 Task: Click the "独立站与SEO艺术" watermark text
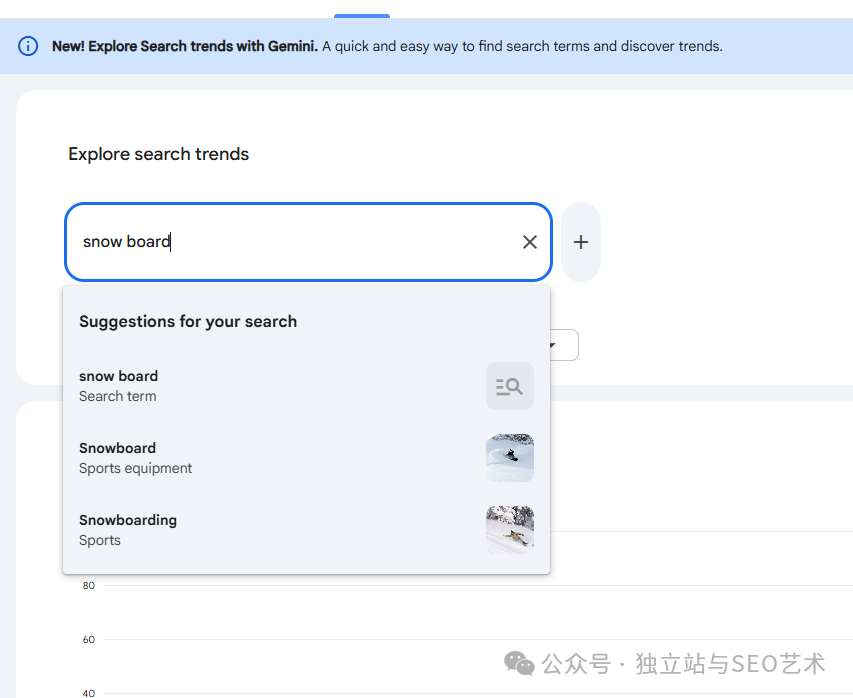(730, 663)
